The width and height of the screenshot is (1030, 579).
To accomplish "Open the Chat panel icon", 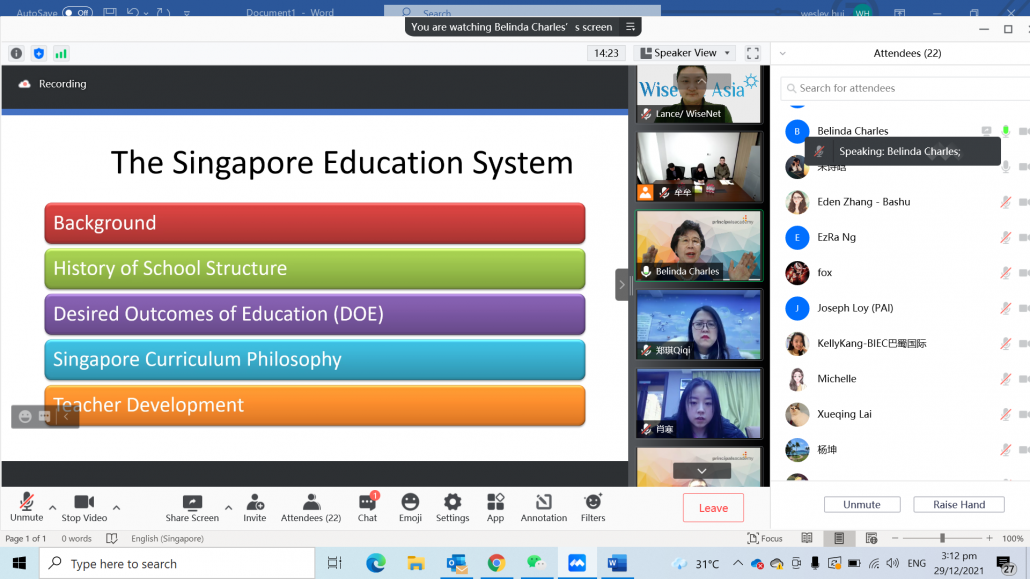I will pos(367,503).
